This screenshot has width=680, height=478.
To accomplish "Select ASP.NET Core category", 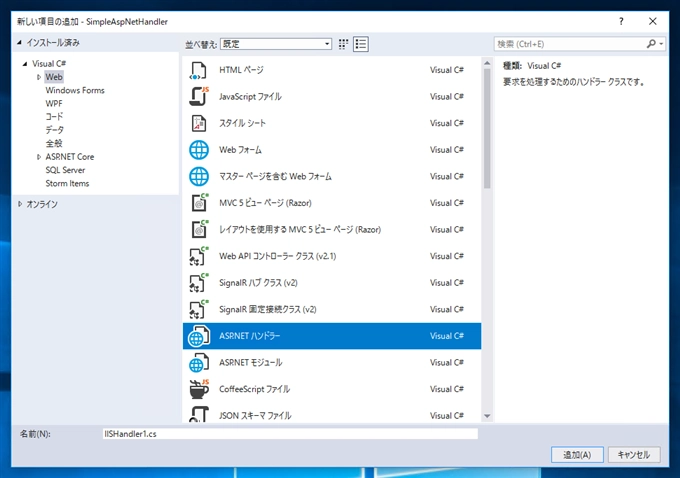I will click(x=70, y=157).
